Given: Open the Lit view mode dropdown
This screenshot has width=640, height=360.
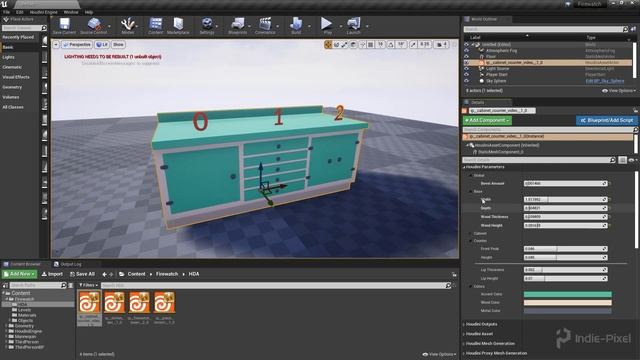Looking at the screenshot, I should [102, 44].
